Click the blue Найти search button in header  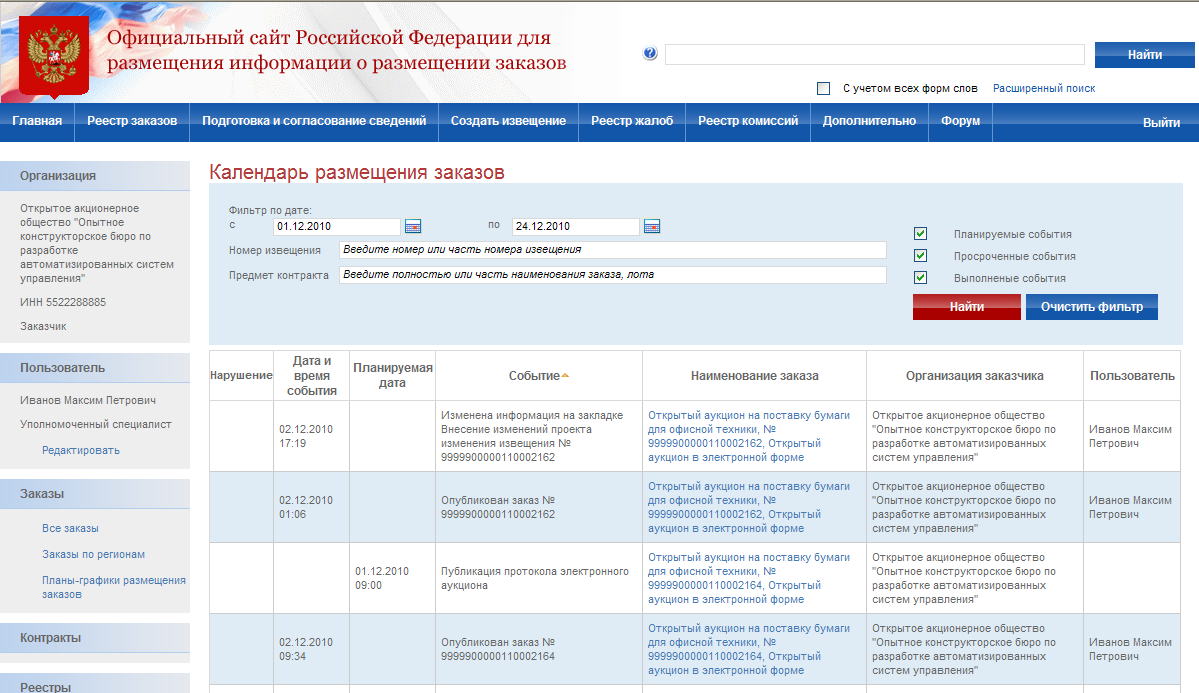pos(1144,54)
